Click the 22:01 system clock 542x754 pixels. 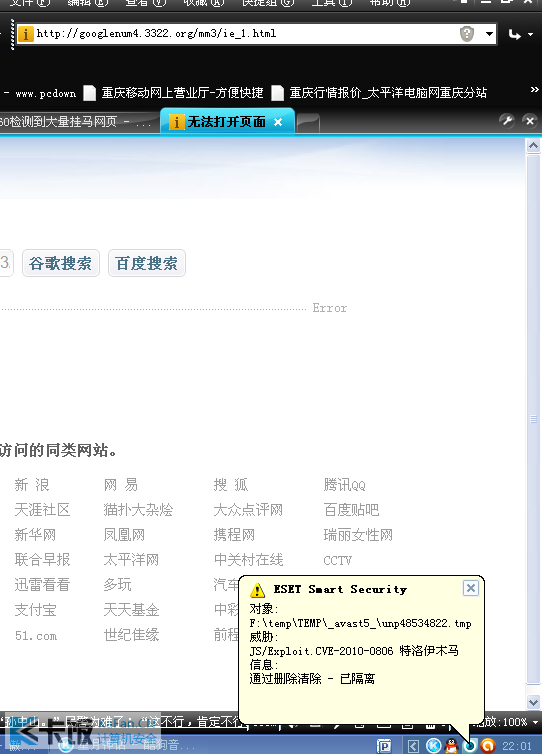click(x=517, y=746)
